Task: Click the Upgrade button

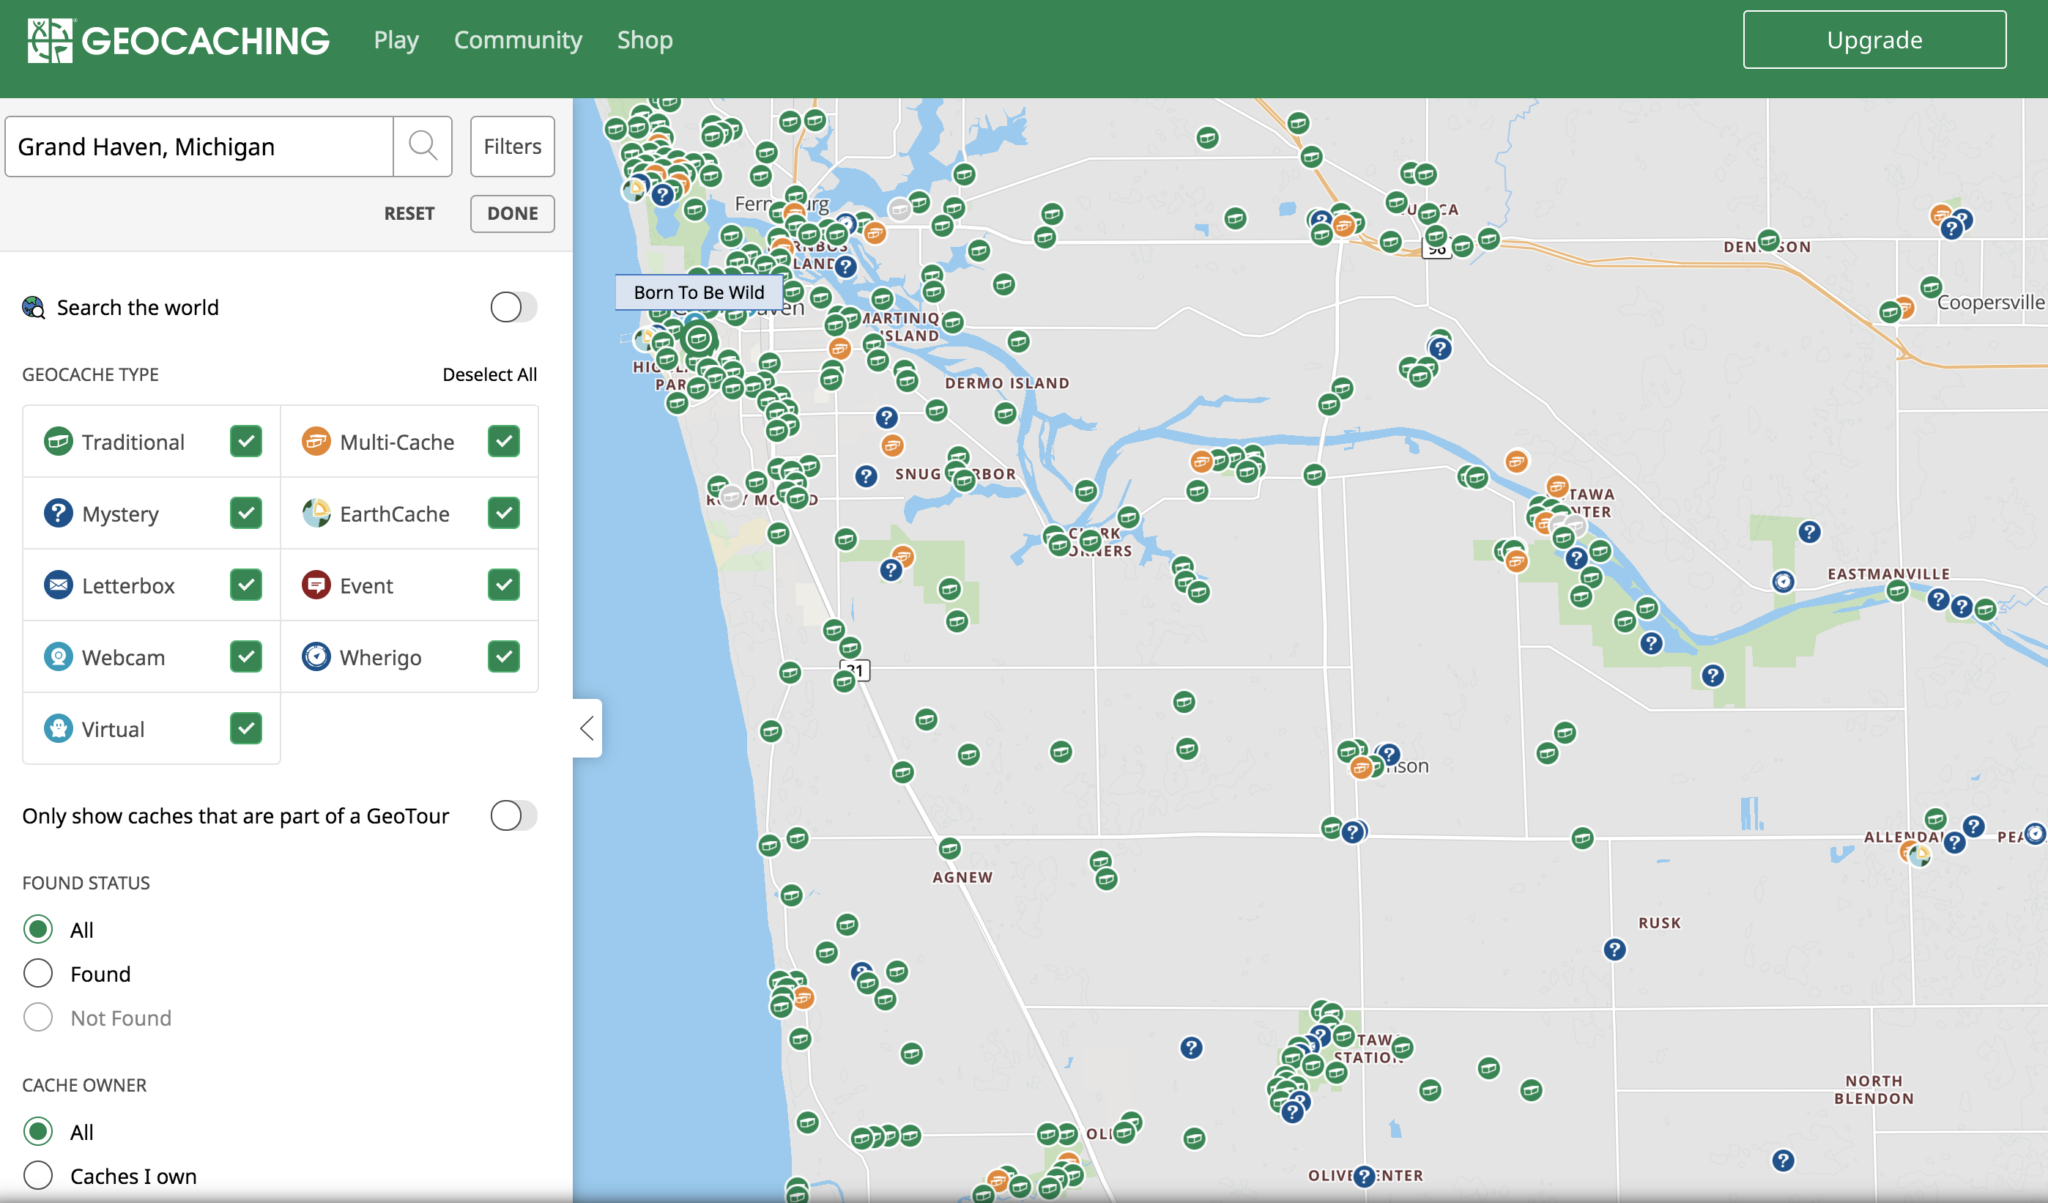Action: coord(1874,40)
